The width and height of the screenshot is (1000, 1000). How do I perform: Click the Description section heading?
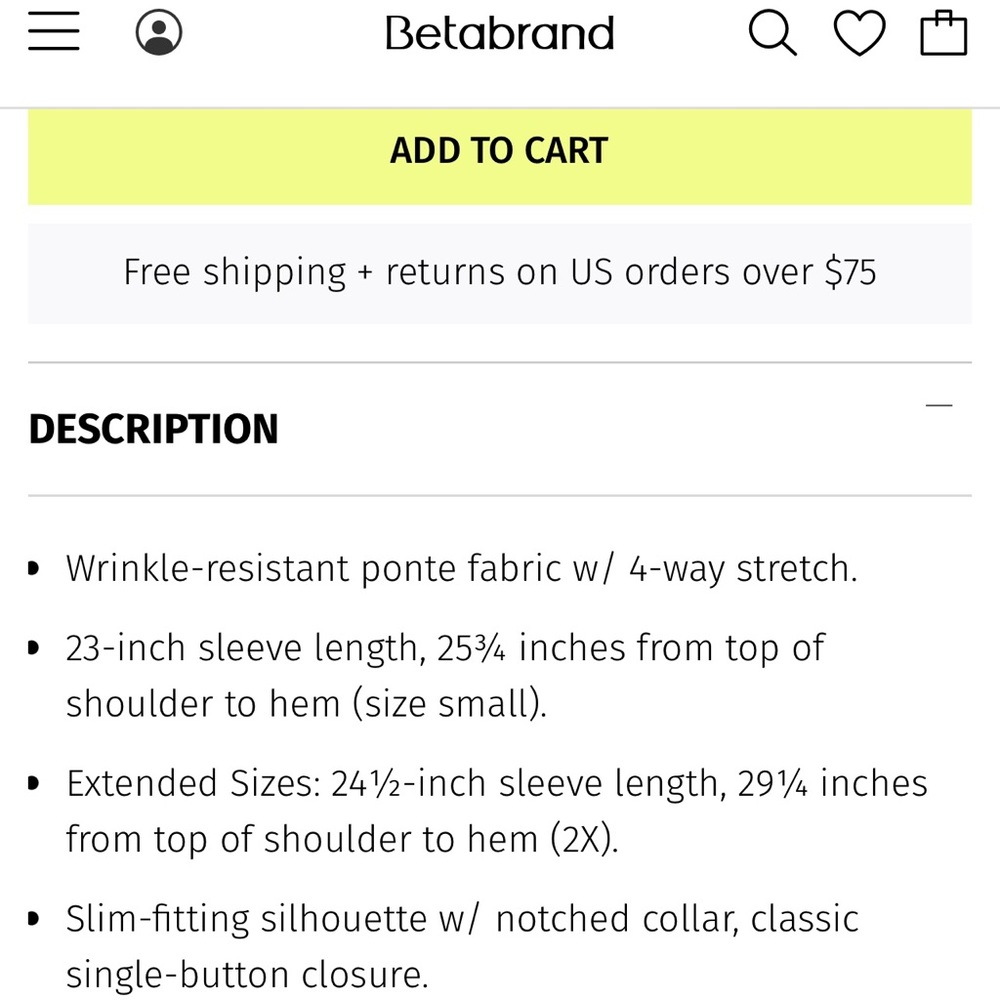pyautogui.click(x=154, y=429)
